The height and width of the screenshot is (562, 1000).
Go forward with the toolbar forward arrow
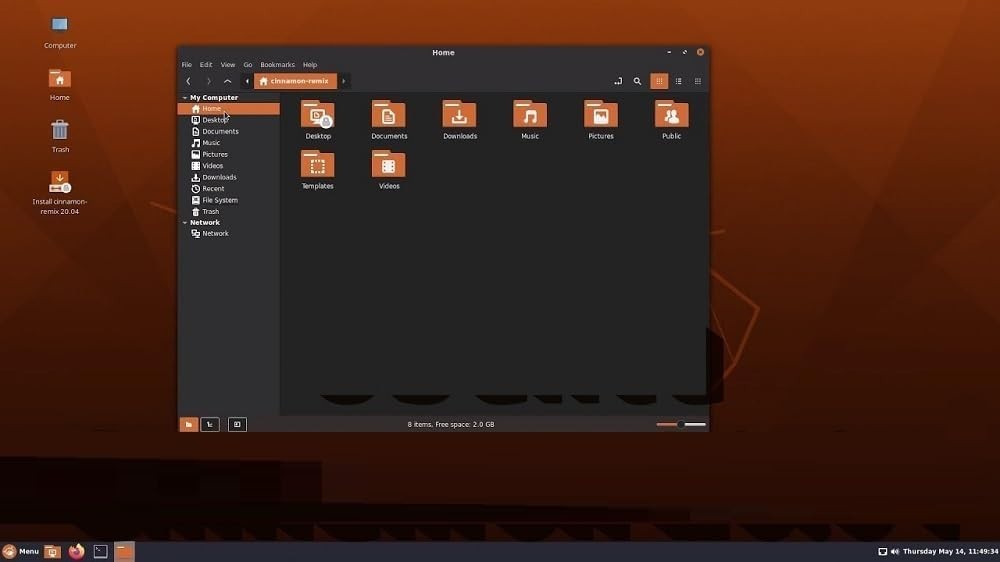pos(208,81)
